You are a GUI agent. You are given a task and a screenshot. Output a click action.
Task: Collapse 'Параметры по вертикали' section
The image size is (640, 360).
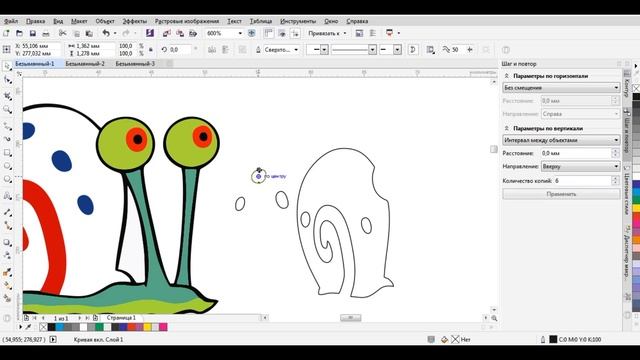(507, 128)
